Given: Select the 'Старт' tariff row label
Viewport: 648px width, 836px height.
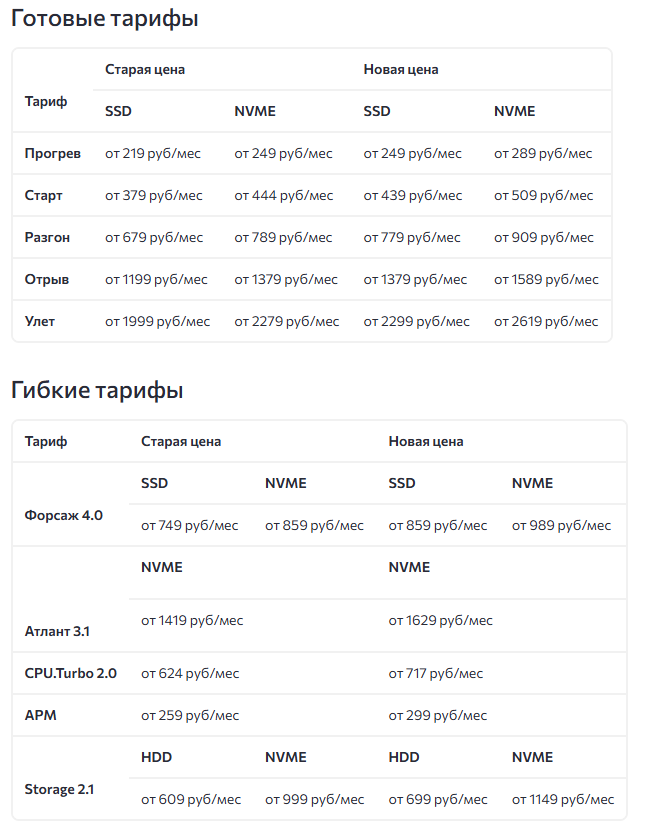Looking at the screenshot, I should click(44, 196).
